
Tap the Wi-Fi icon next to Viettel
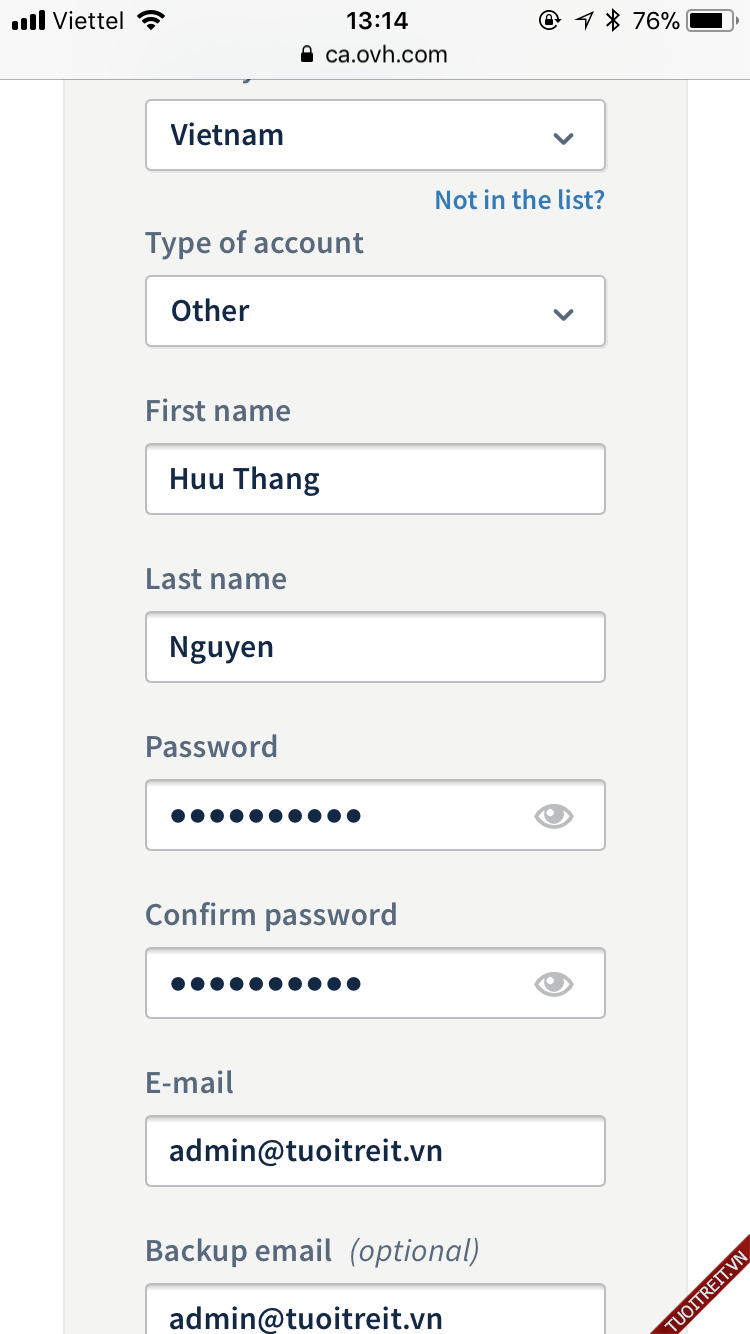151,20
